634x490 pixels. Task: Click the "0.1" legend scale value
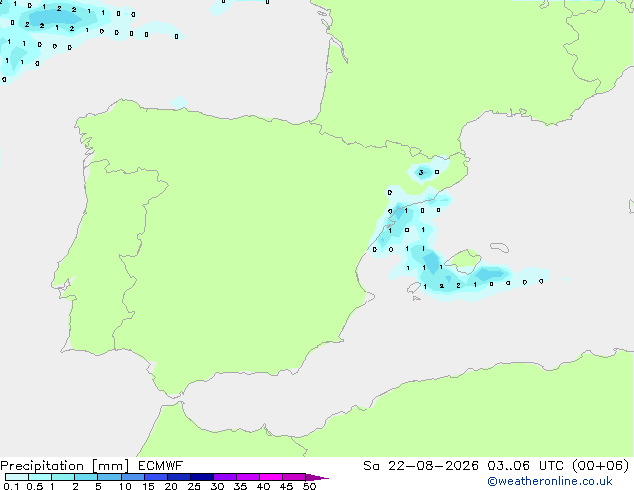click(11, 486)
